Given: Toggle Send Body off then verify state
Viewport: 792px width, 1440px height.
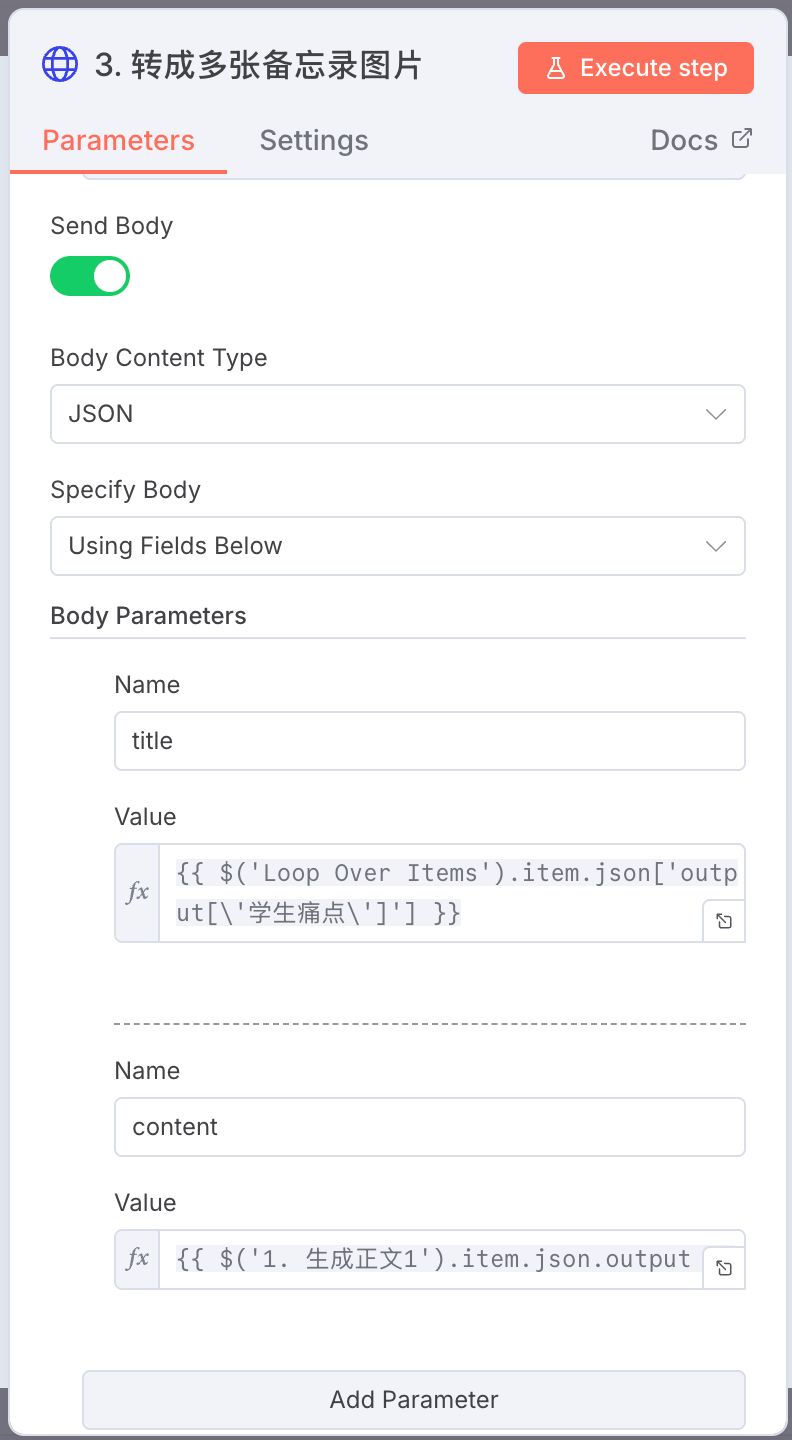Looking at the screenshot, I should coord(90,276).
